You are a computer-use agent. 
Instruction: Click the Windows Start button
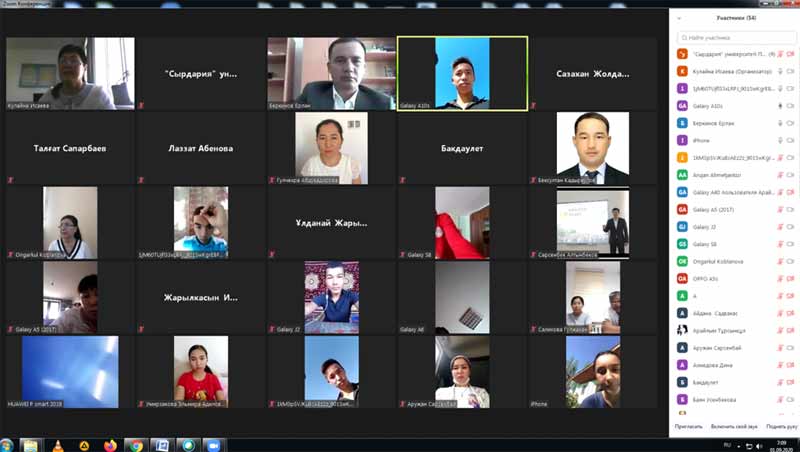[8, 445]
